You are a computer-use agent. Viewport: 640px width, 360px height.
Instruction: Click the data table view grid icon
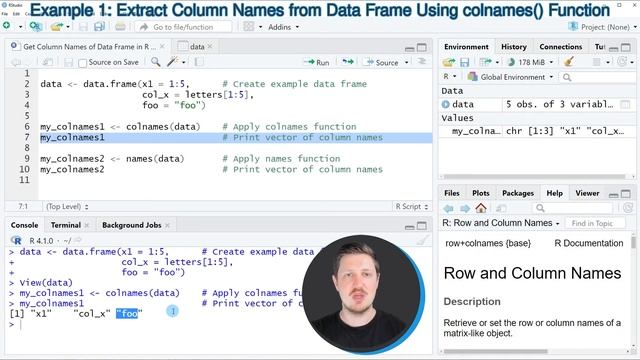coord(625,104)
